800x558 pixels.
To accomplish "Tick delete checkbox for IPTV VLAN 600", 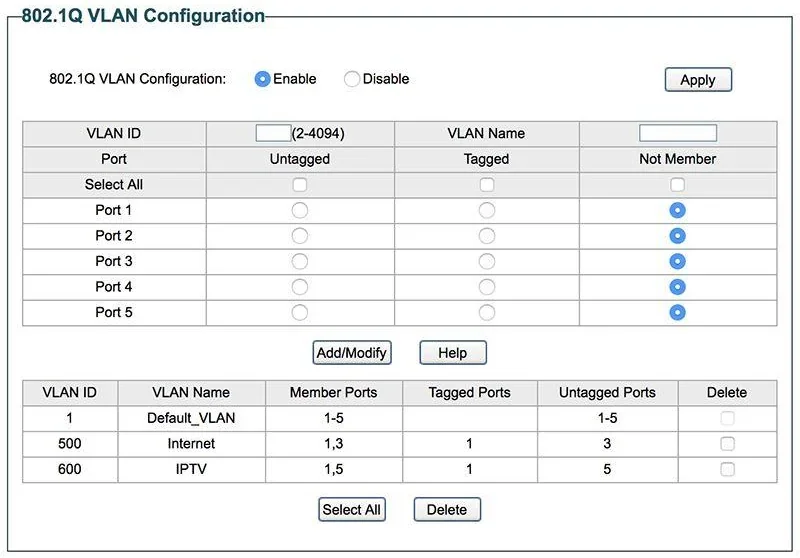I will coord(727,469).
